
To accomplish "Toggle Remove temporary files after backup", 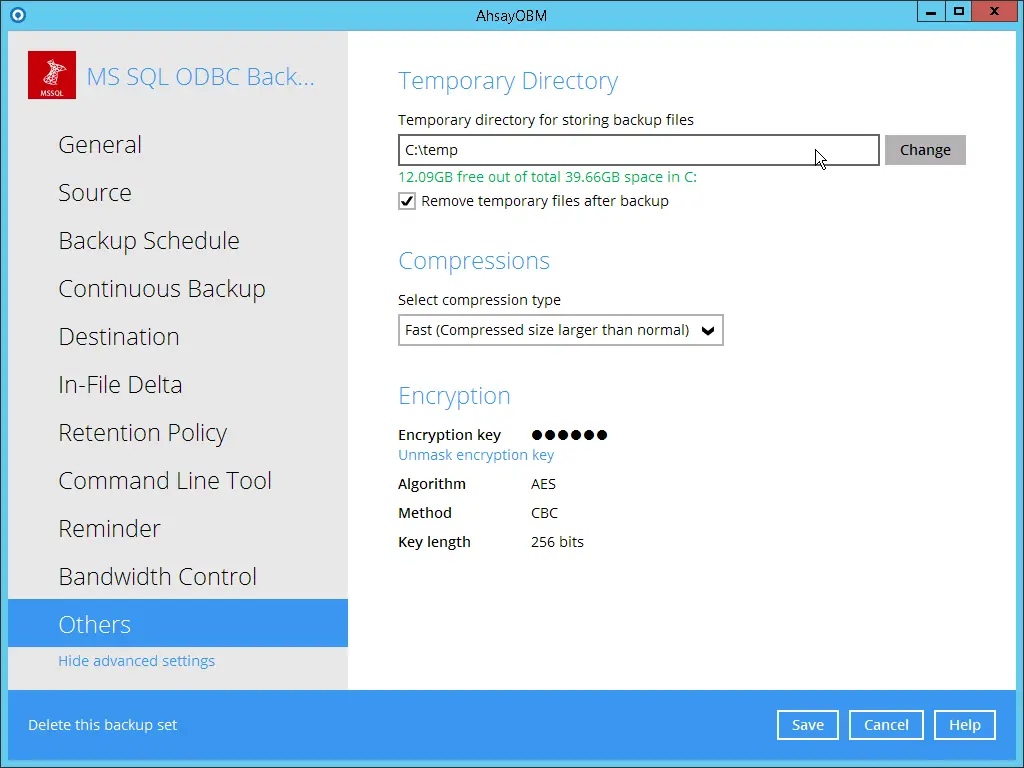I will click(407, 201).
